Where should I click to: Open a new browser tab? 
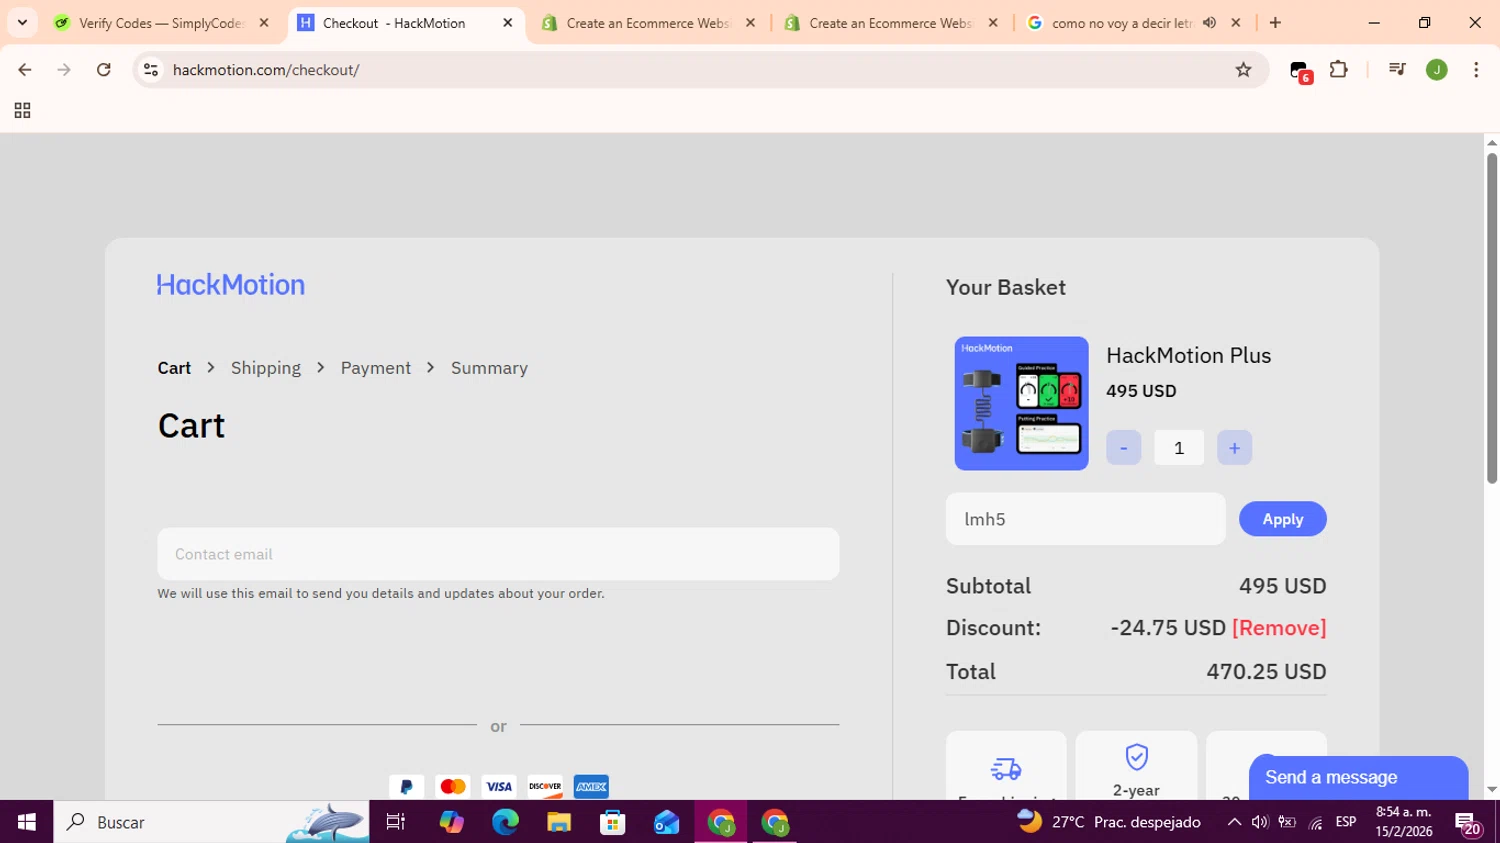[x=1275, y=23]
